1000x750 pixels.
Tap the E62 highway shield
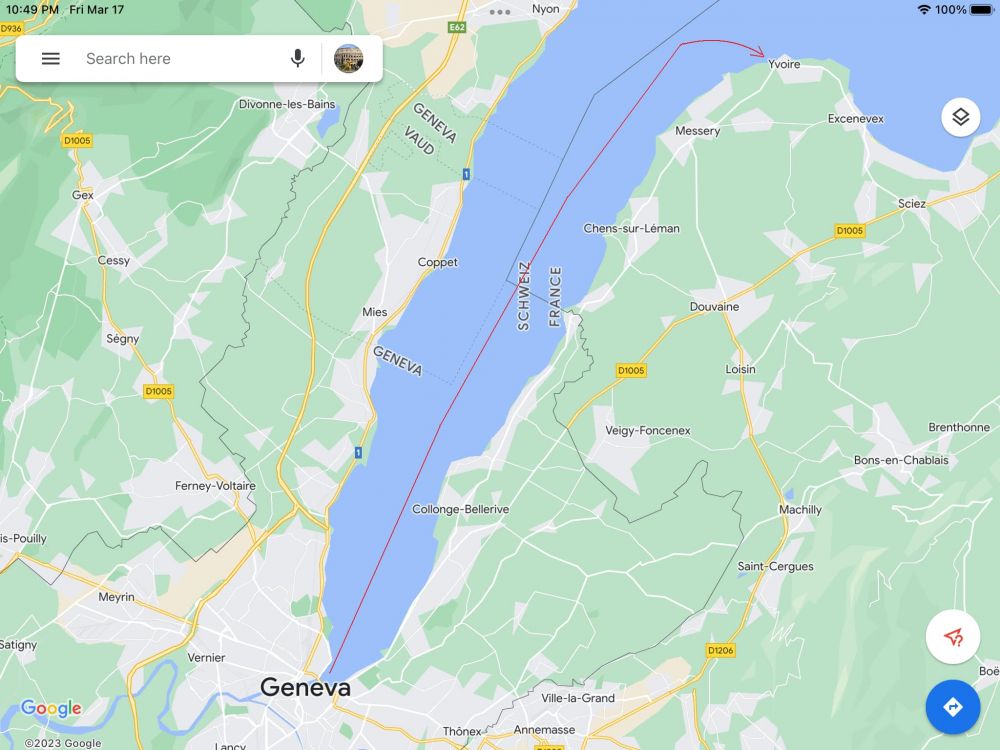[457, 27]
